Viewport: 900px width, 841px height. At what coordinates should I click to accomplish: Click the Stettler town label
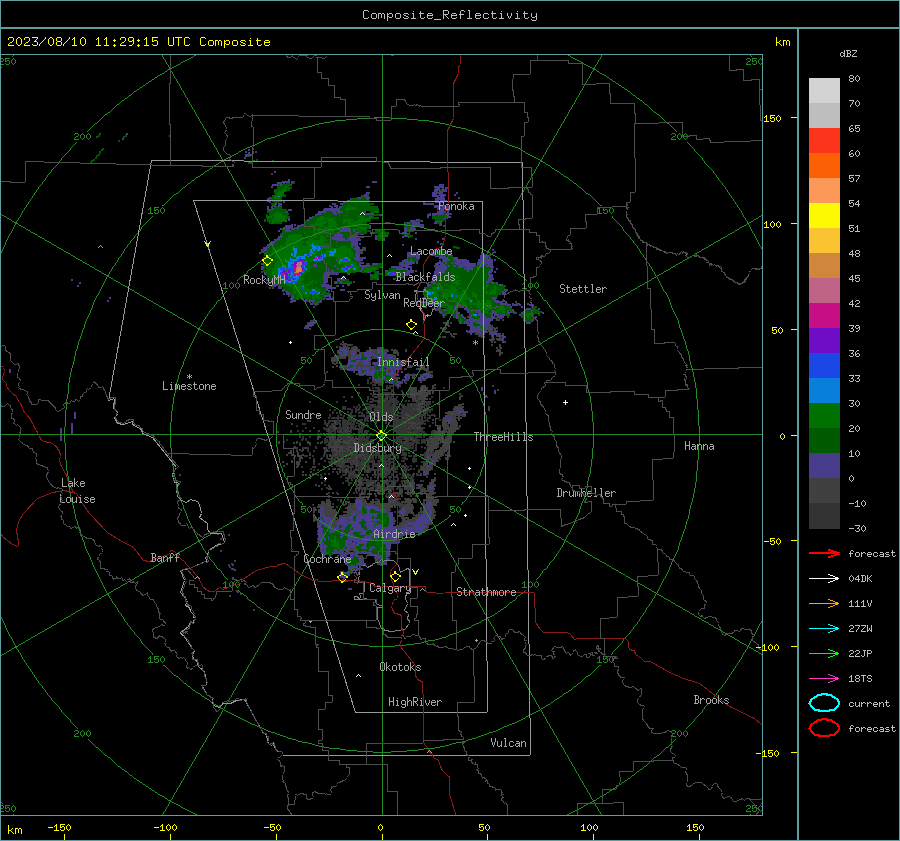coord(583,289)
